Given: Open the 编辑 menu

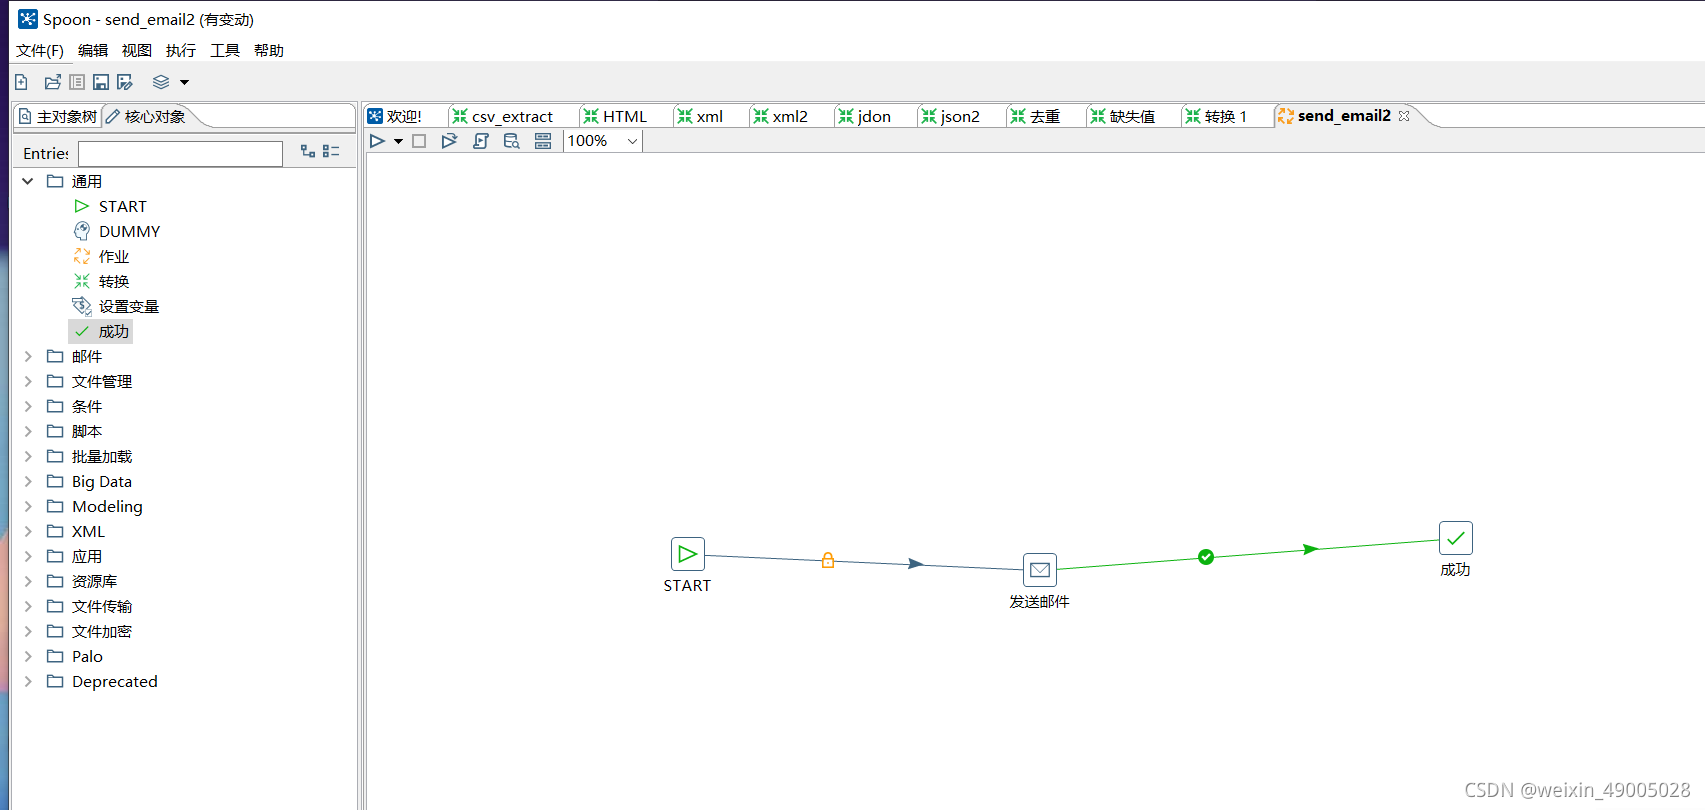Looking at the screenshot, I should 93,50.
